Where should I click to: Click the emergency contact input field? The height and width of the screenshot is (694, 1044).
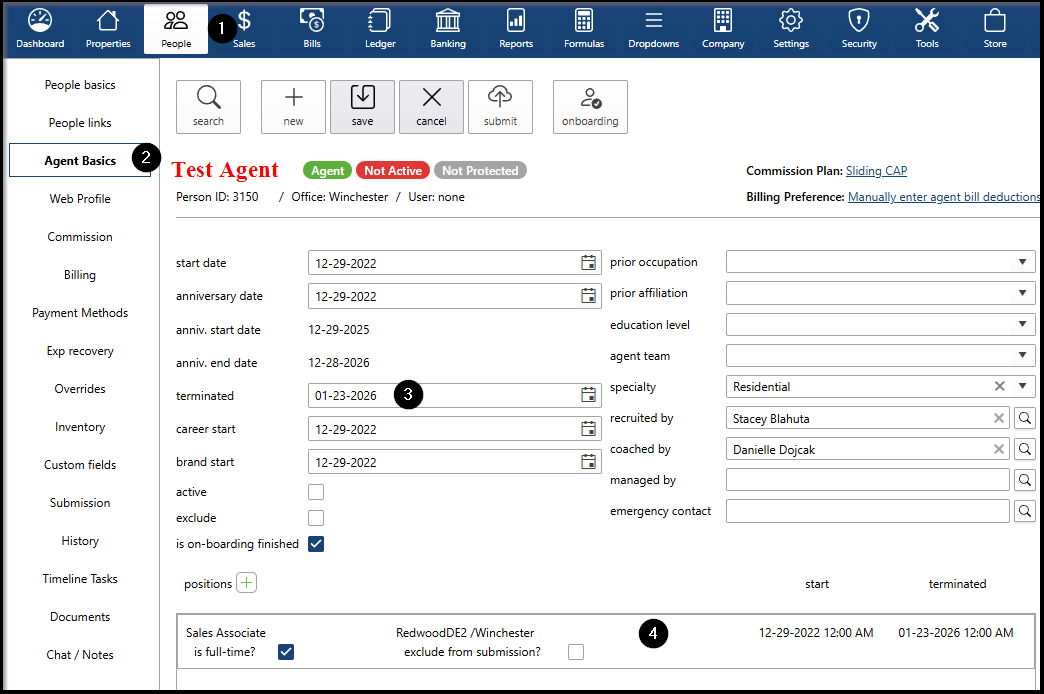pos(867,511)
